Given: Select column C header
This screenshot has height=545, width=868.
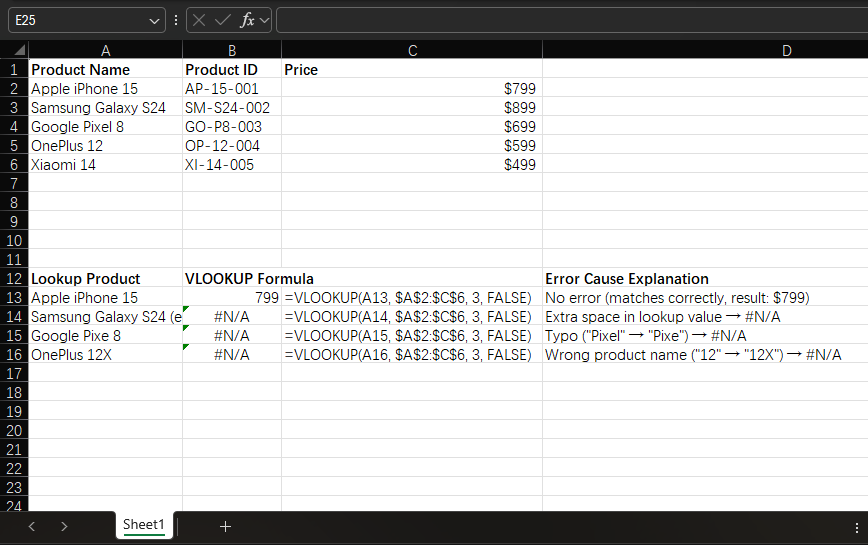Looking at the screenshot, I should (x=412, y=50).
